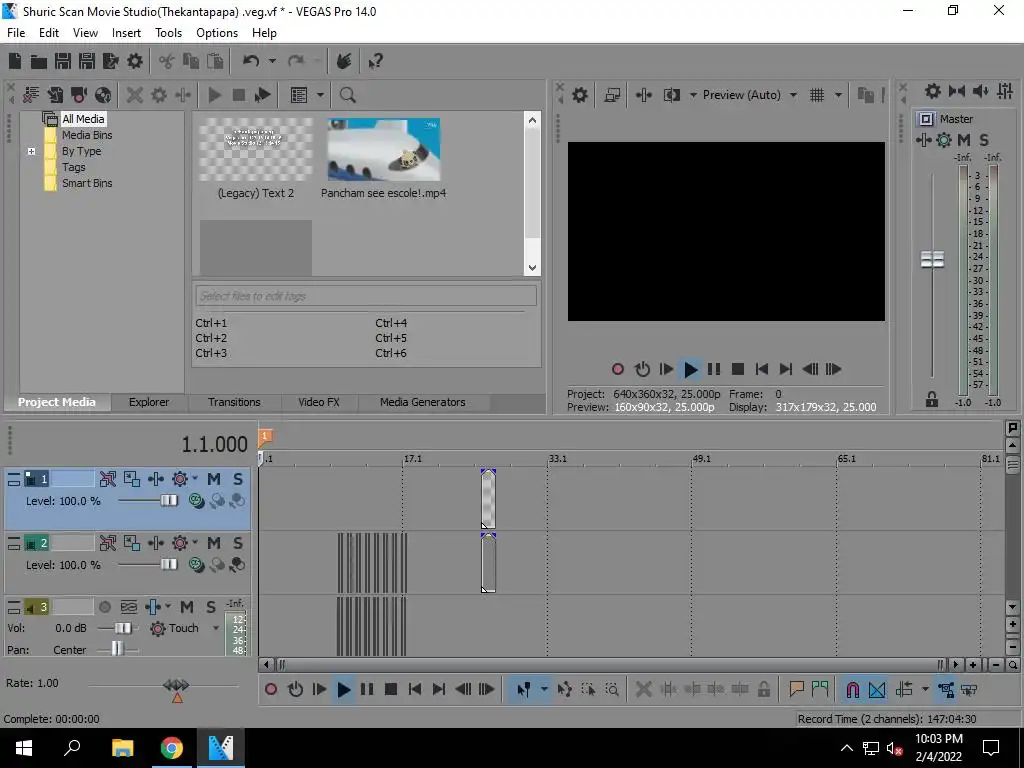Stop playback in the Video Preview transport
Screen dimensions: 1024x768
pos(738,370)
